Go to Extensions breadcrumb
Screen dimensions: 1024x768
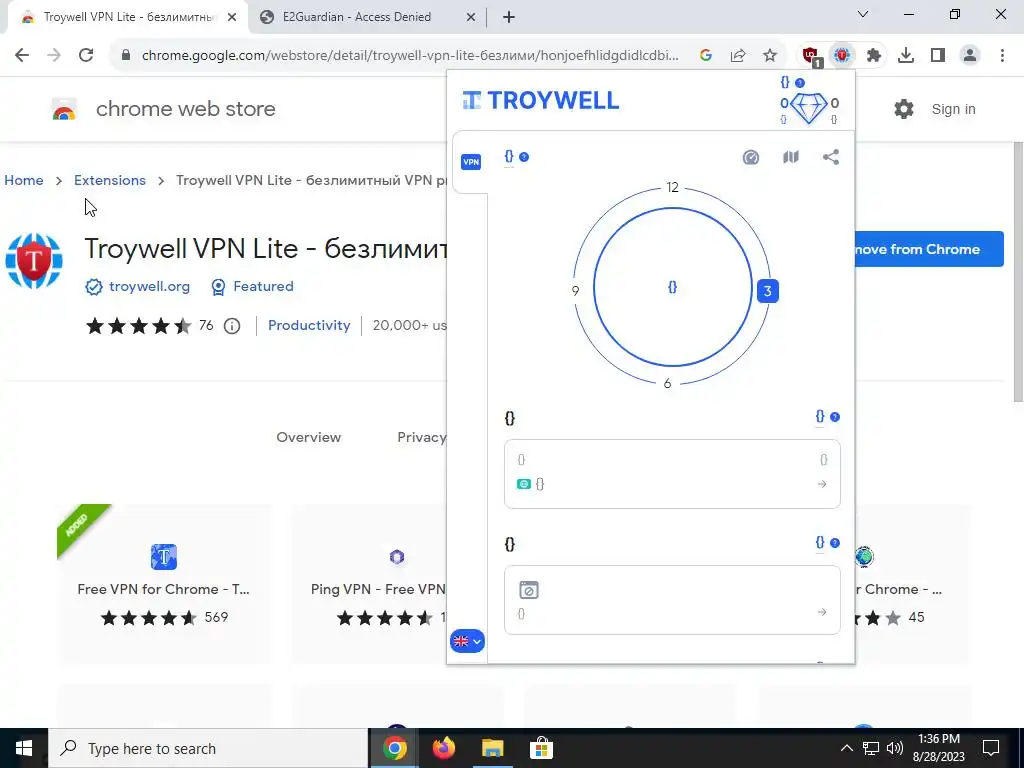click(110, 180)
